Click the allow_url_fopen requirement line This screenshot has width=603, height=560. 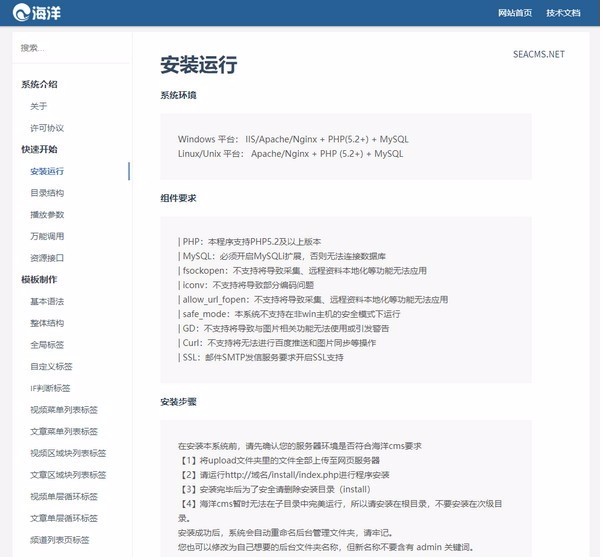314,300
